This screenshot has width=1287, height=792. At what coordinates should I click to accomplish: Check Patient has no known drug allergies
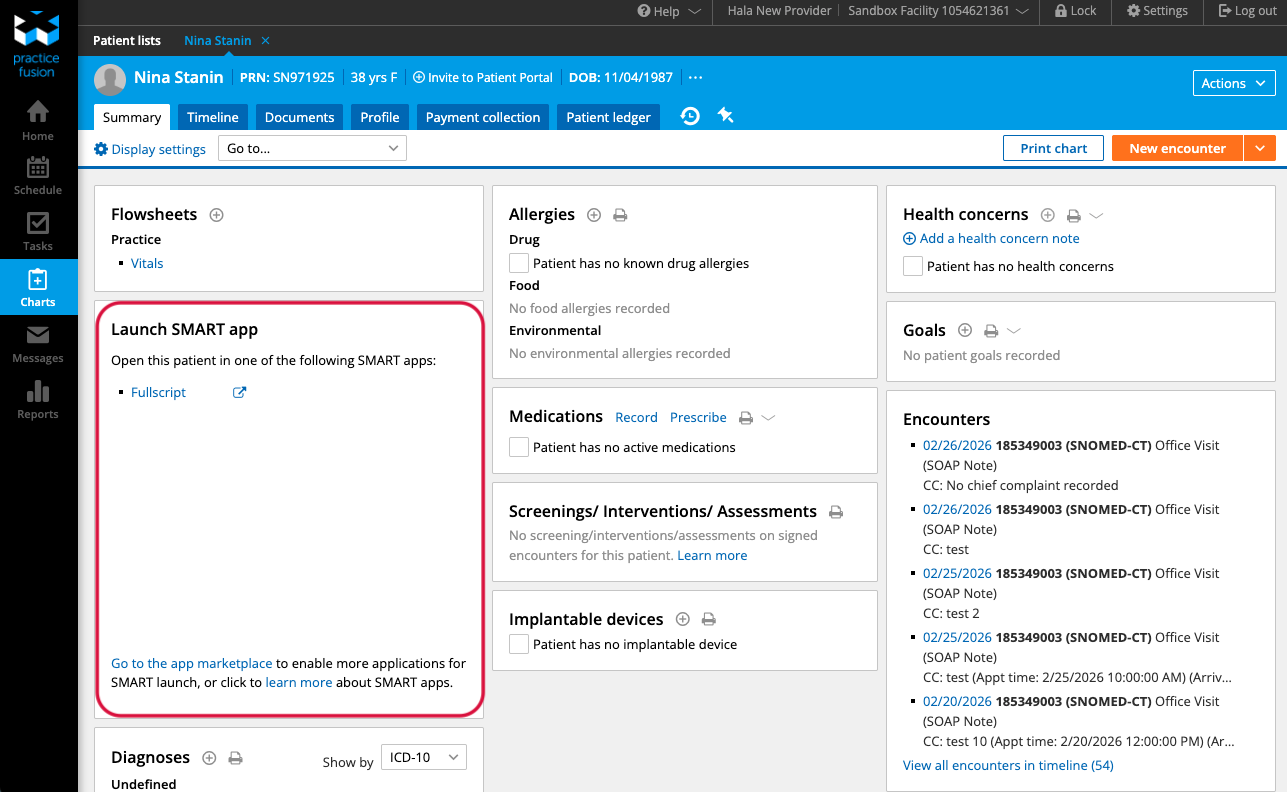[x=519, y=263]
